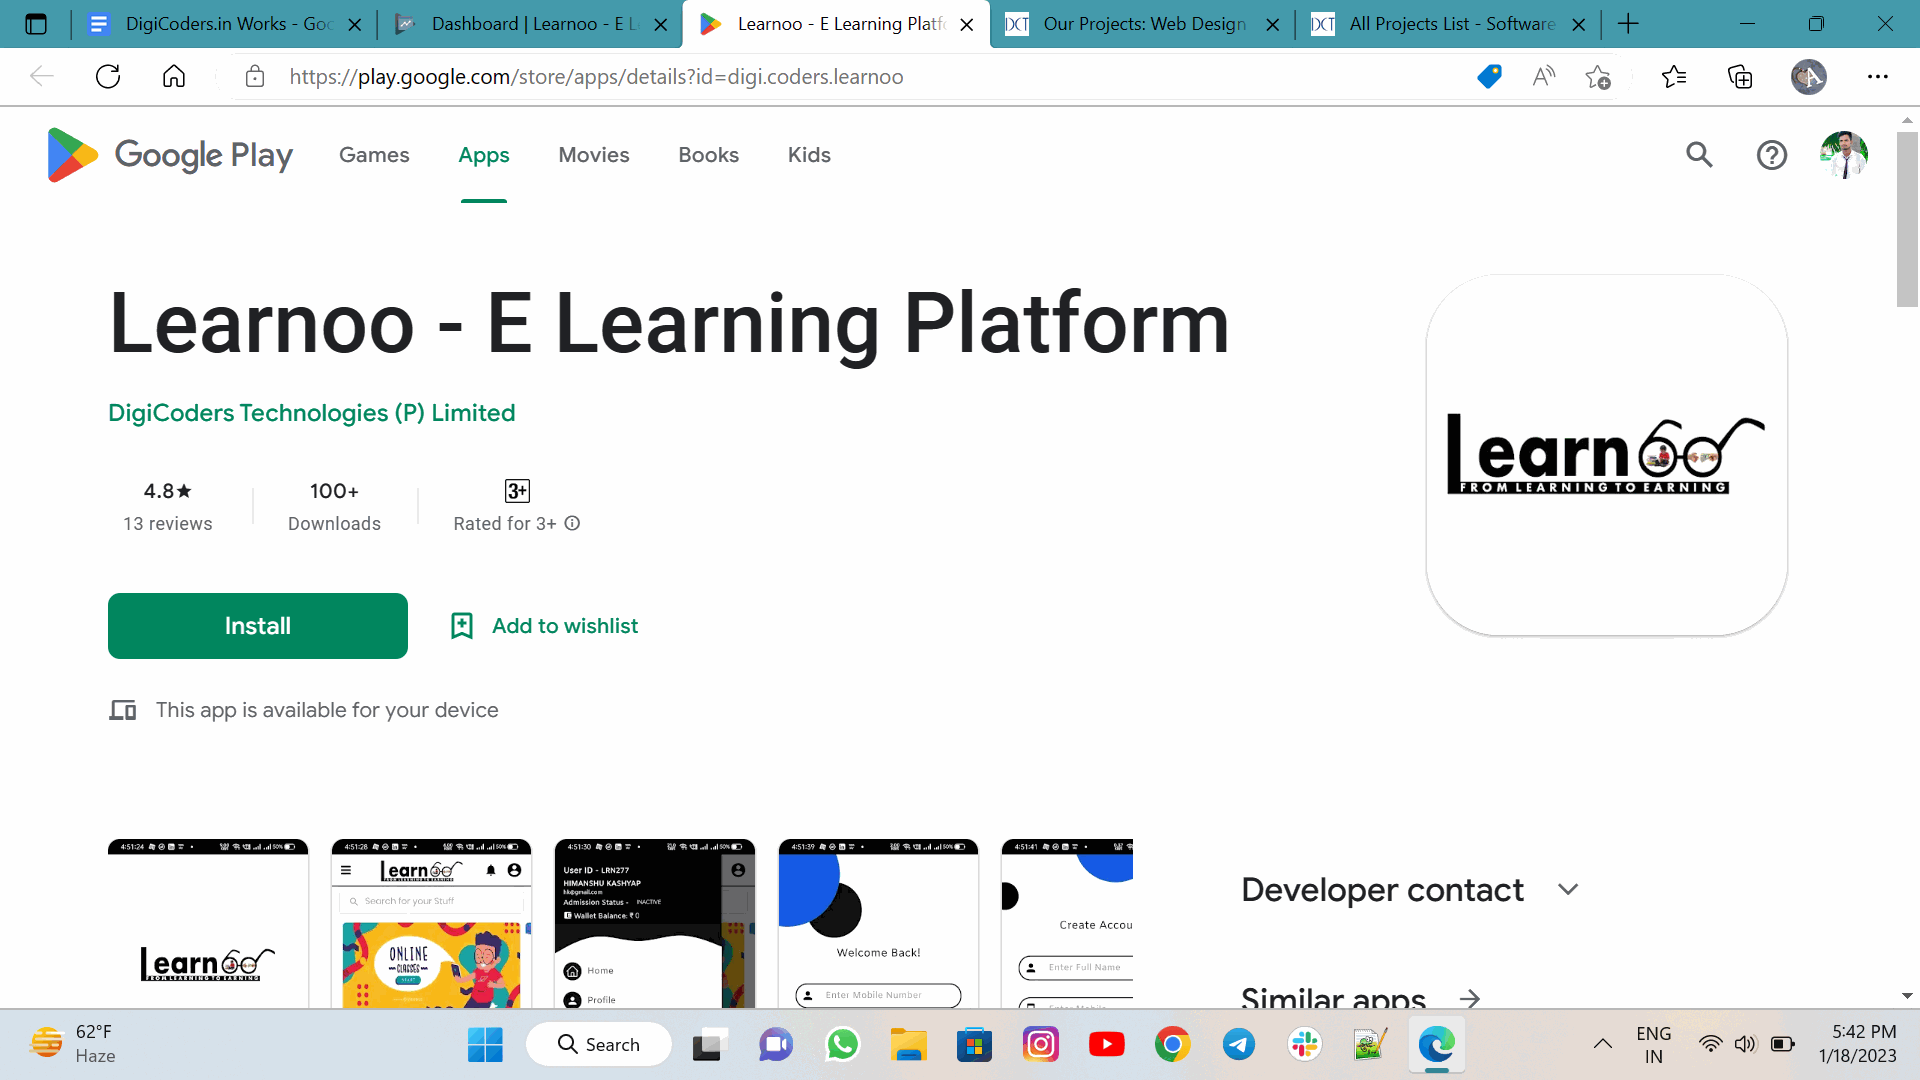1920x1080 pixels.
Task: Open the Wi-Fi network tray icon
Action: coord(1710,1044)
